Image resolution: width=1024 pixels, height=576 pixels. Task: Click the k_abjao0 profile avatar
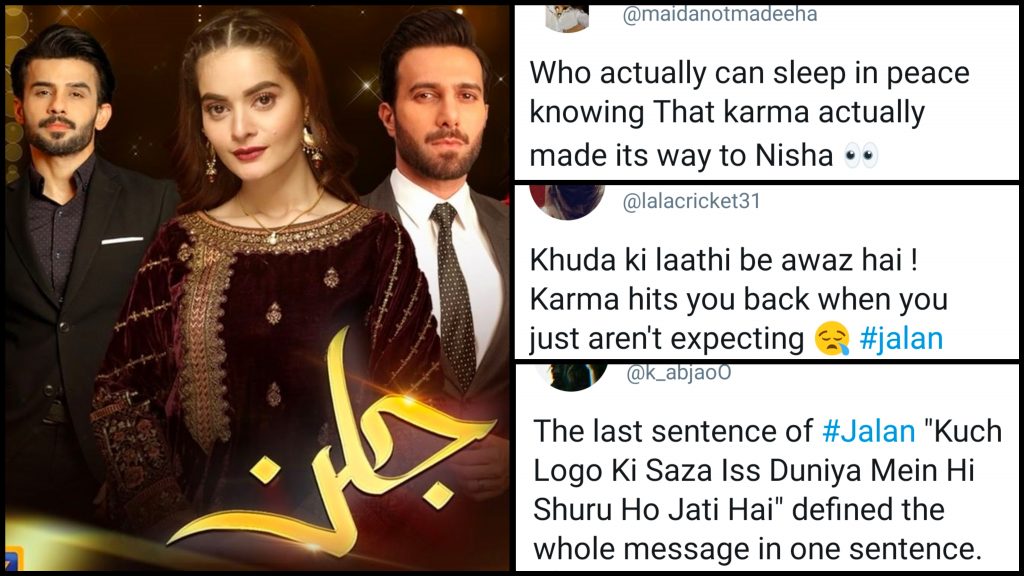click(x=572, y=376)
